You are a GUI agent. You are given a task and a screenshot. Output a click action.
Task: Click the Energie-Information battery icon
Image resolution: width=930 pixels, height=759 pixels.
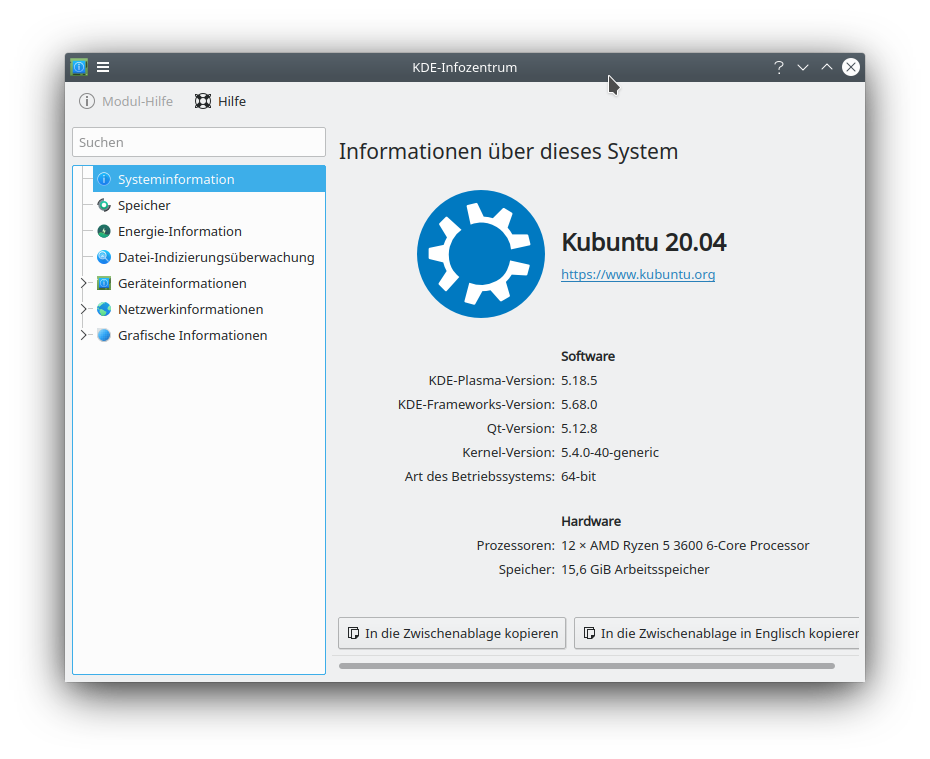(x=104, y=231)
